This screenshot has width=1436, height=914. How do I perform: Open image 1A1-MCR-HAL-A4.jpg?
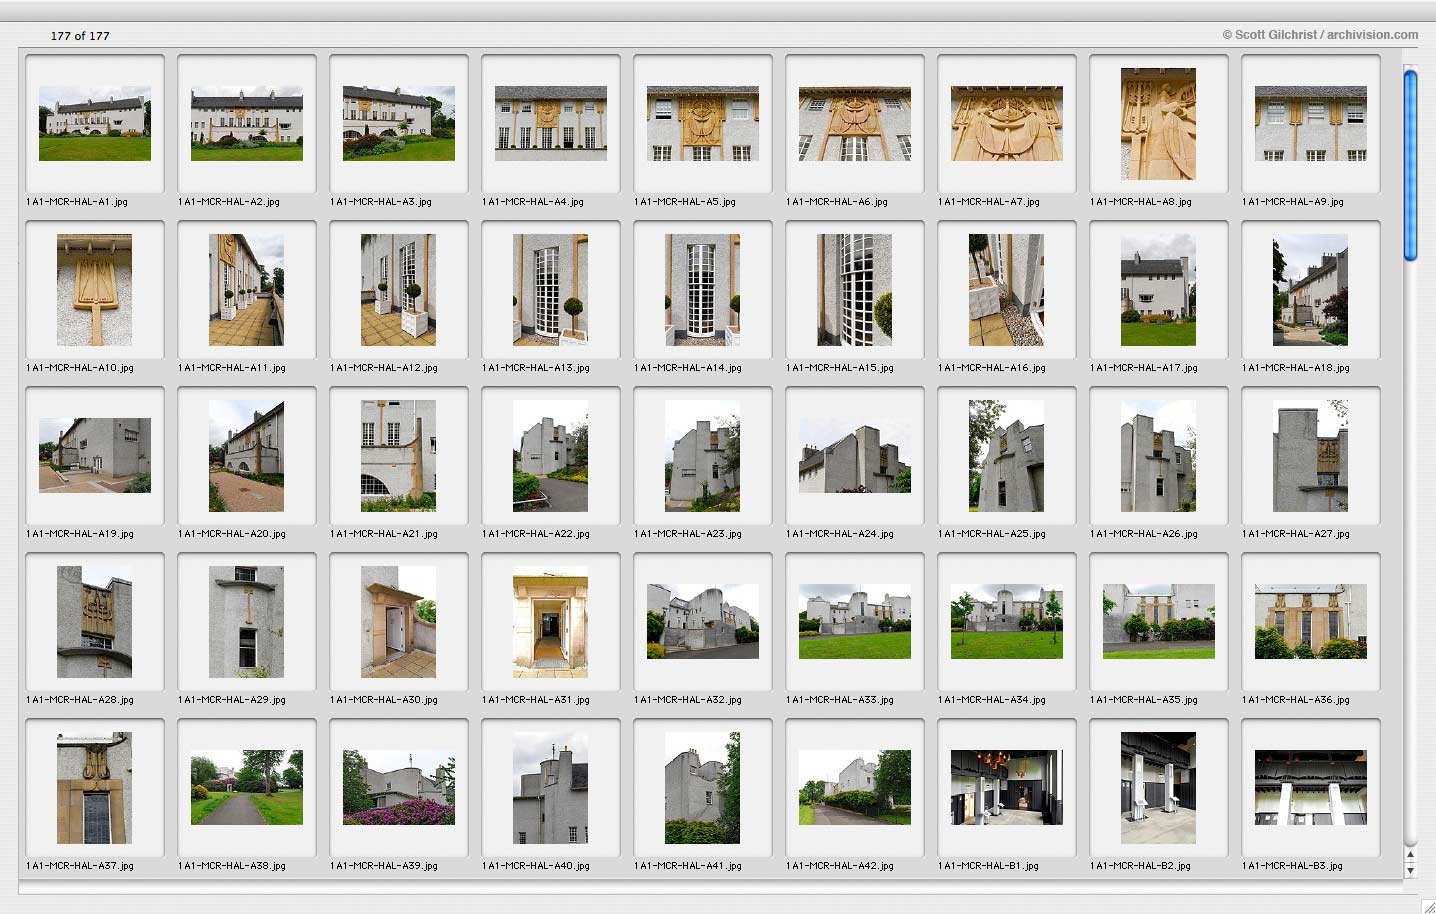tap(551, 123)
